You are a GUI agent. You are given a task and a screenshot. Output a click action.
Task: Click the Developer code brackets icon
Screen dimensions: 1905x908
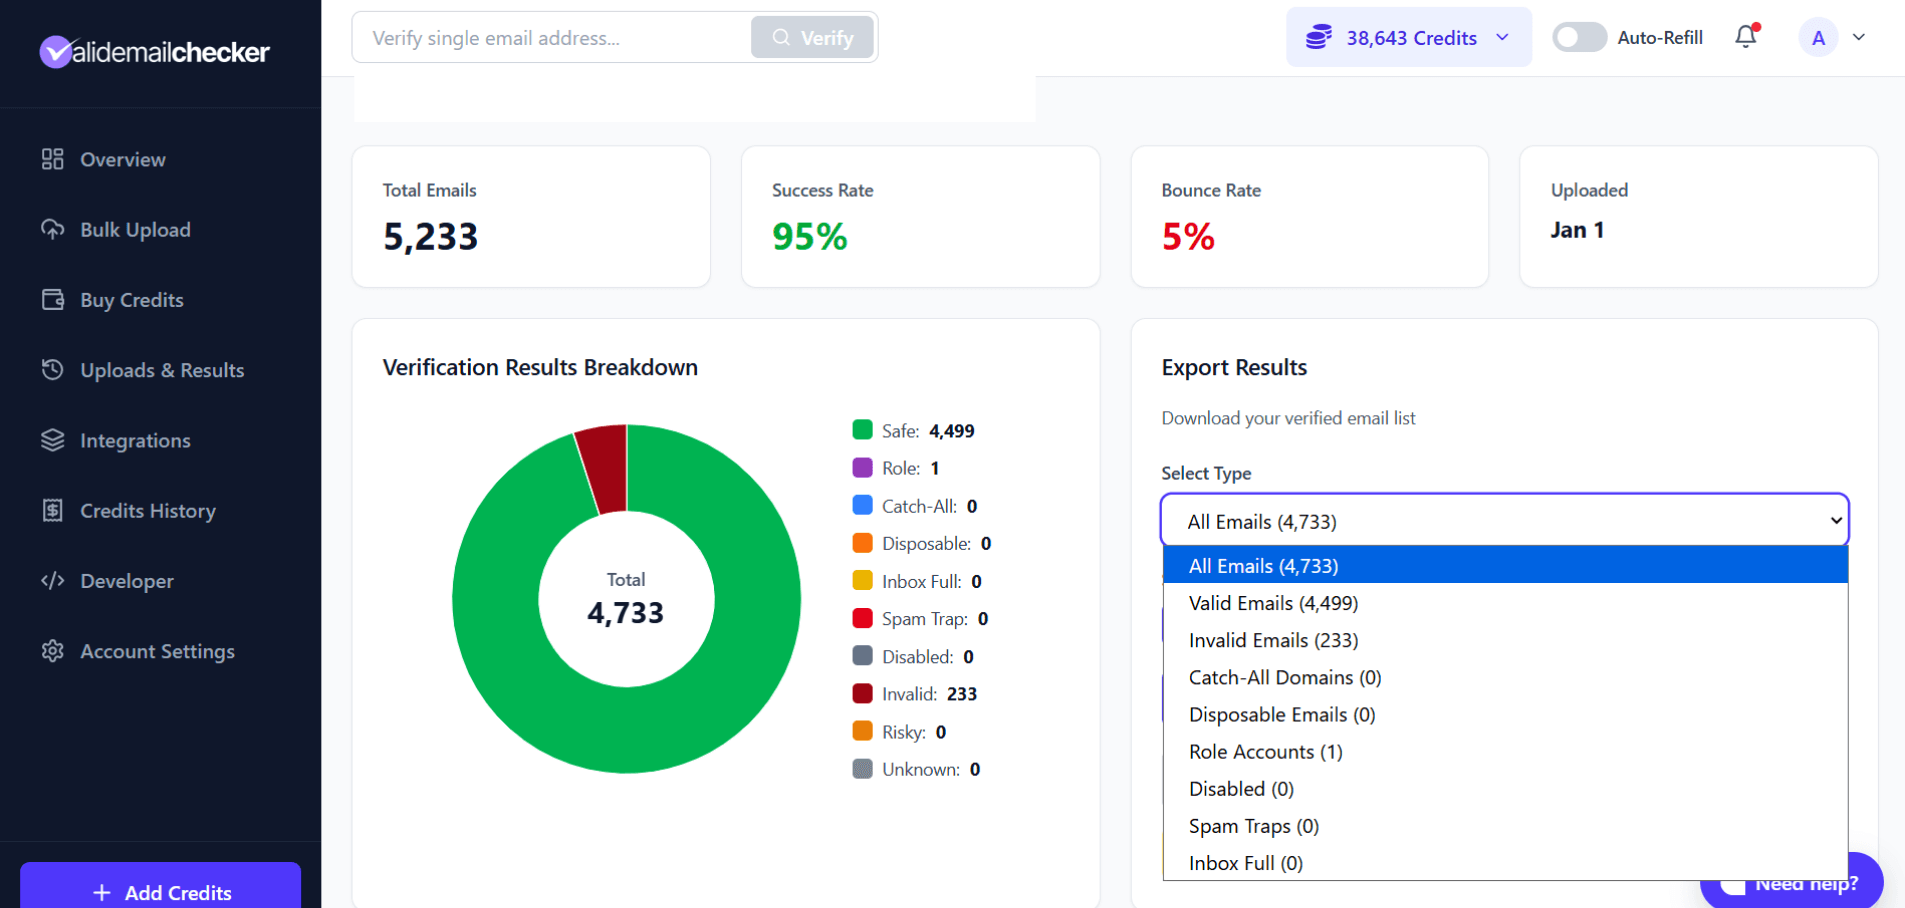coord(53,581)
